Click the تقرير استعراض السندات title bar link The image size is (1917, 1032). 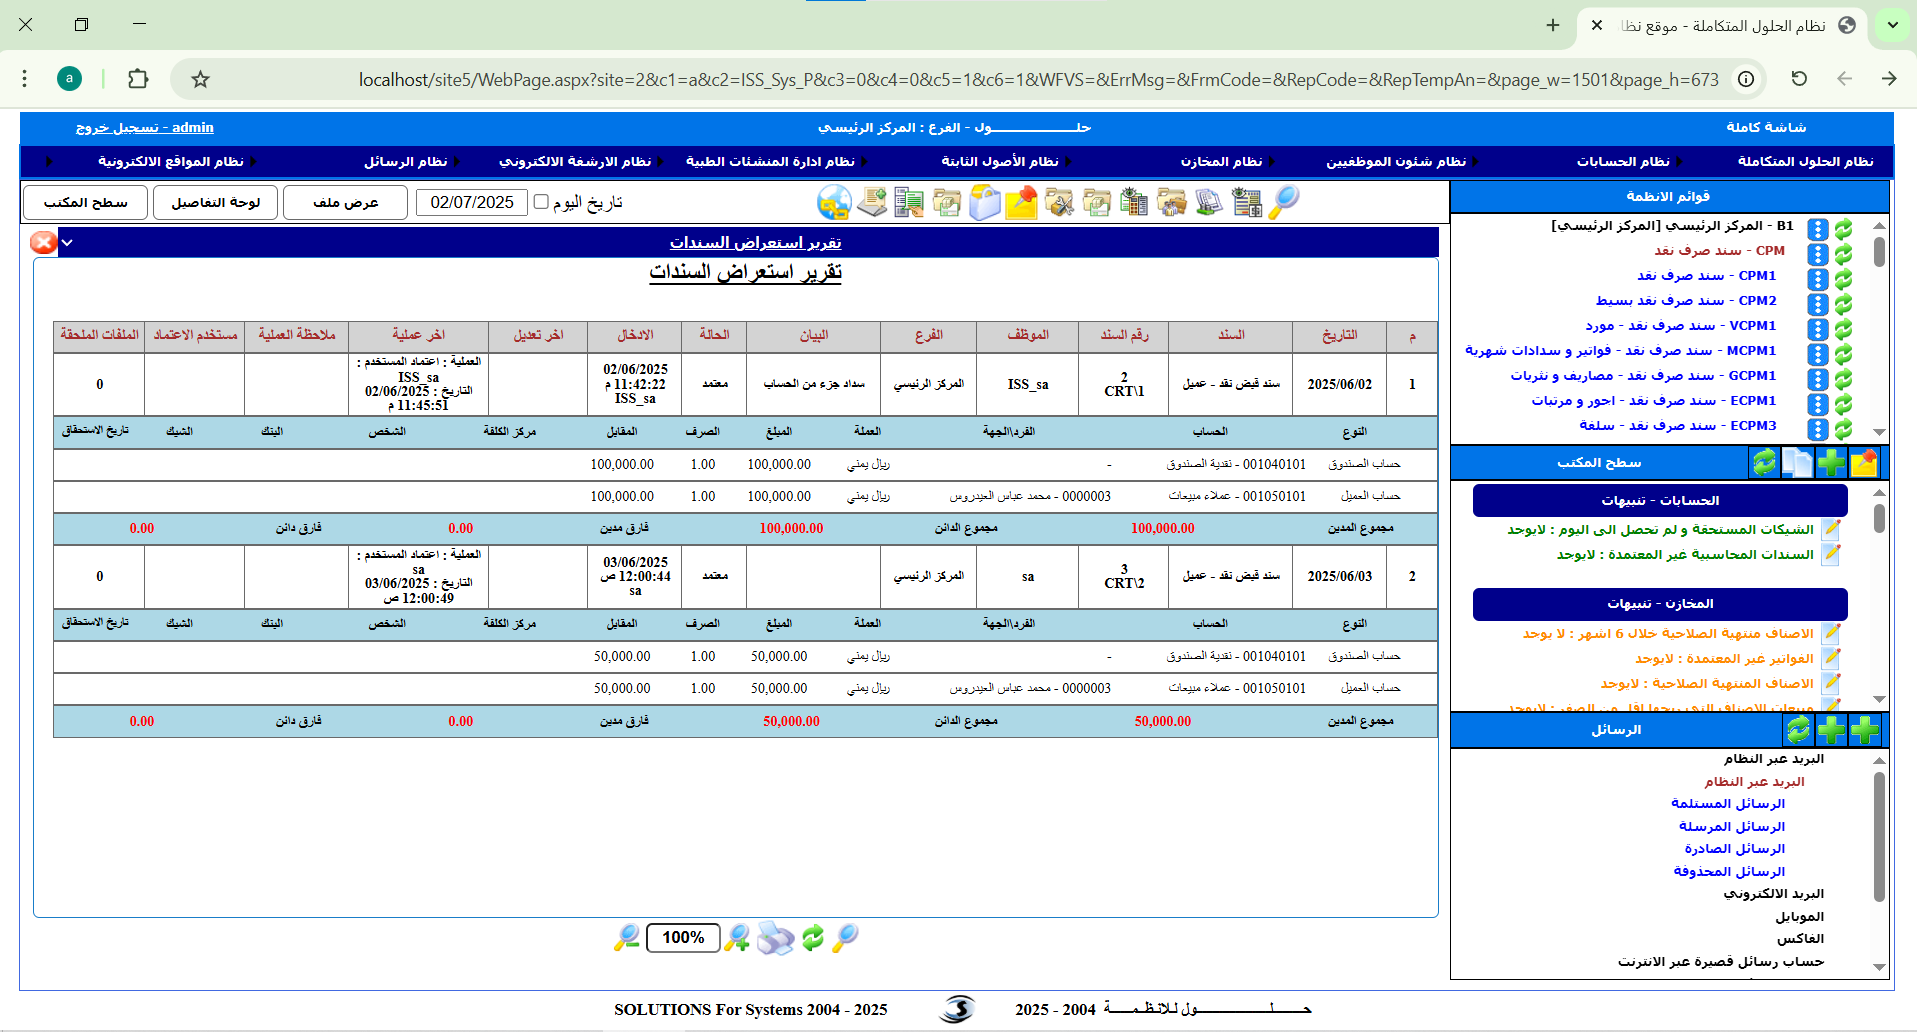pyautogui.click(x=755, y=242)
